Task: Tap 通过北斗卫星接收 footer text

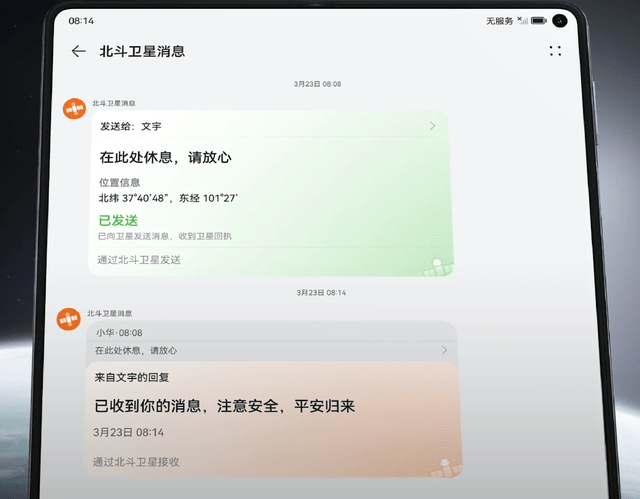Action: (x=136, y=462)
